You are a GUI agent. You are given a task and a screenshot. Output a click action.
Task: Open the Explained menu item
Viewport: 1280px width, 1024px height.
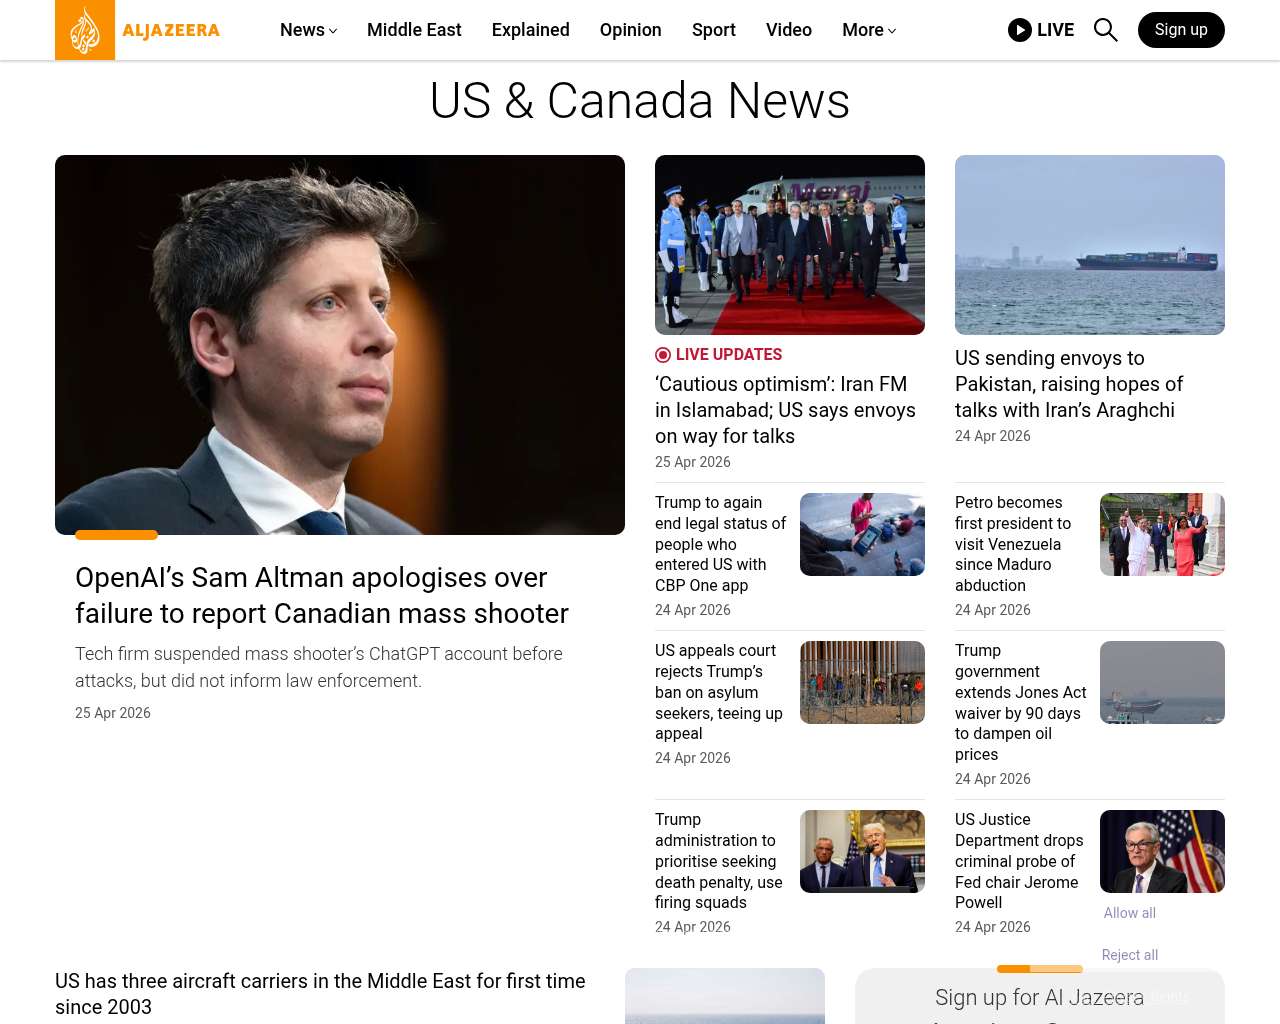click(x=530, y=30)
